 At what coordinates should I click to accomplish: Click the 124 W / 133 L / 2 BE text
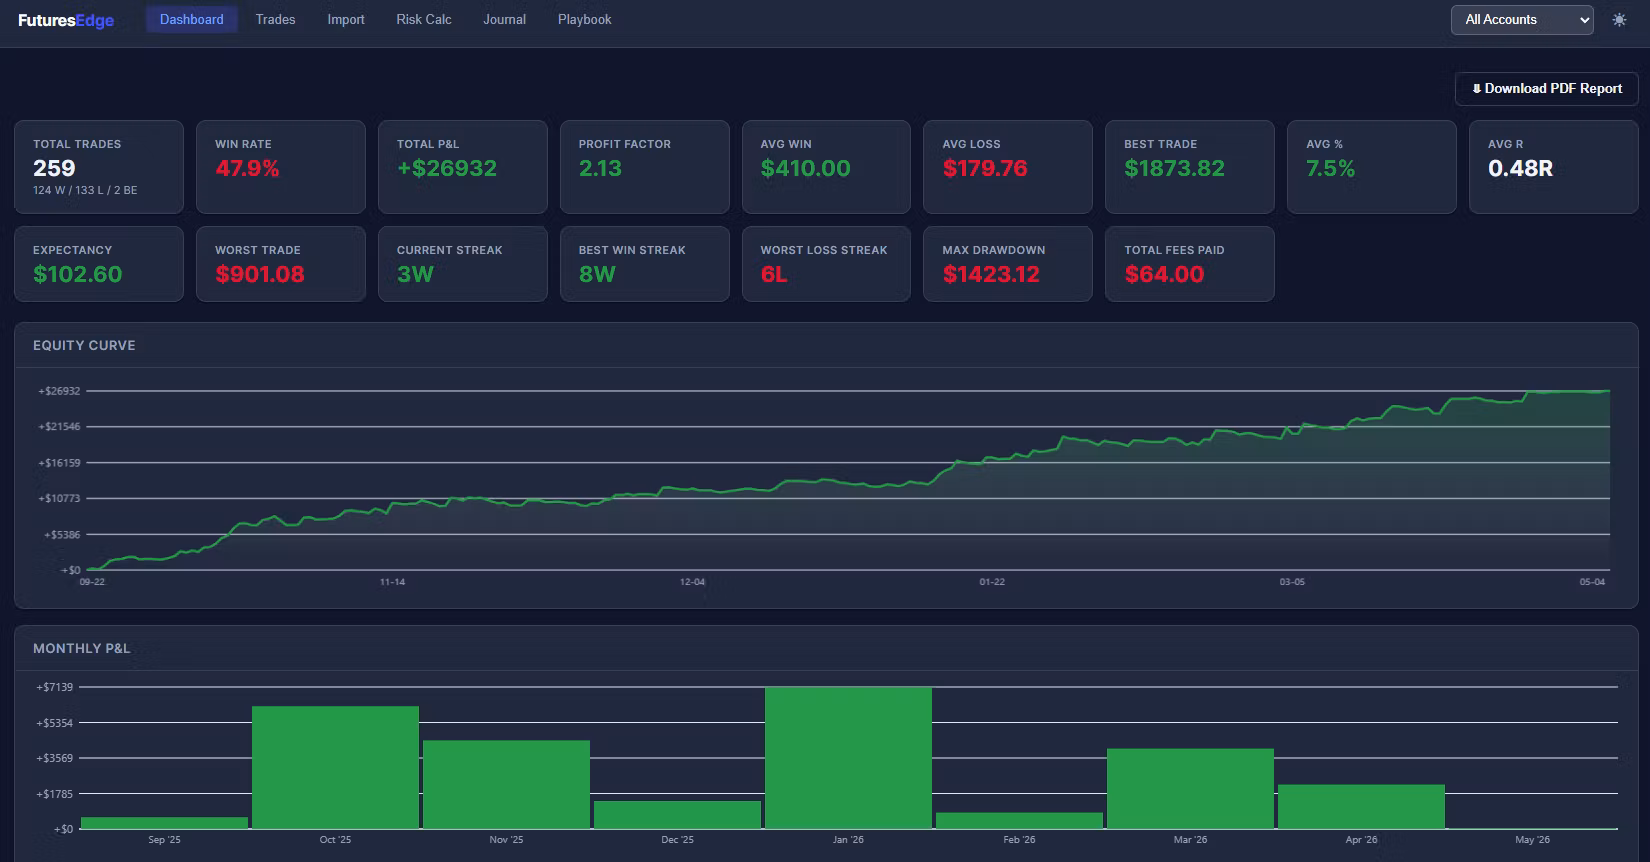85,190
